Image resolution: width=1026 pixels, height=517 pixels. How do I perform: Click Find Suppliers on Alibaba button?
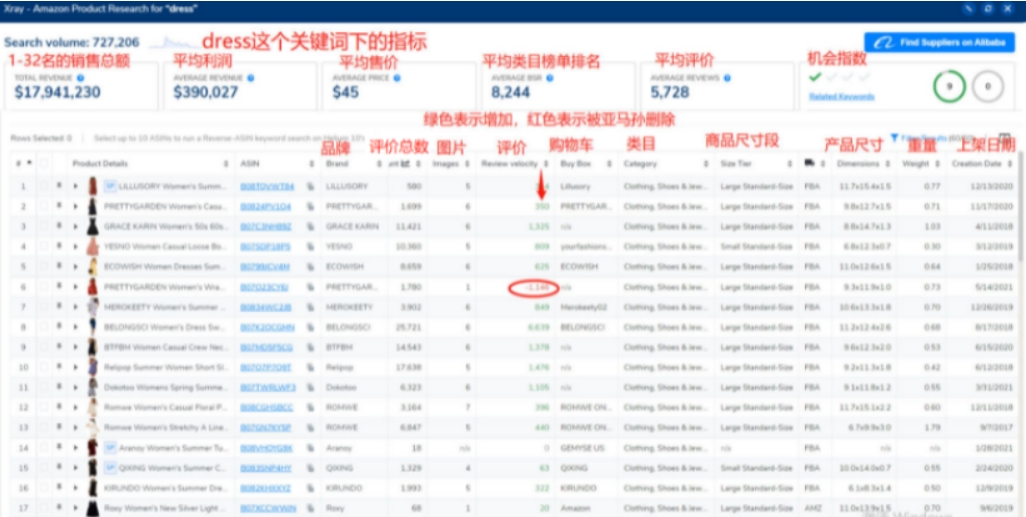pos(940,43)
